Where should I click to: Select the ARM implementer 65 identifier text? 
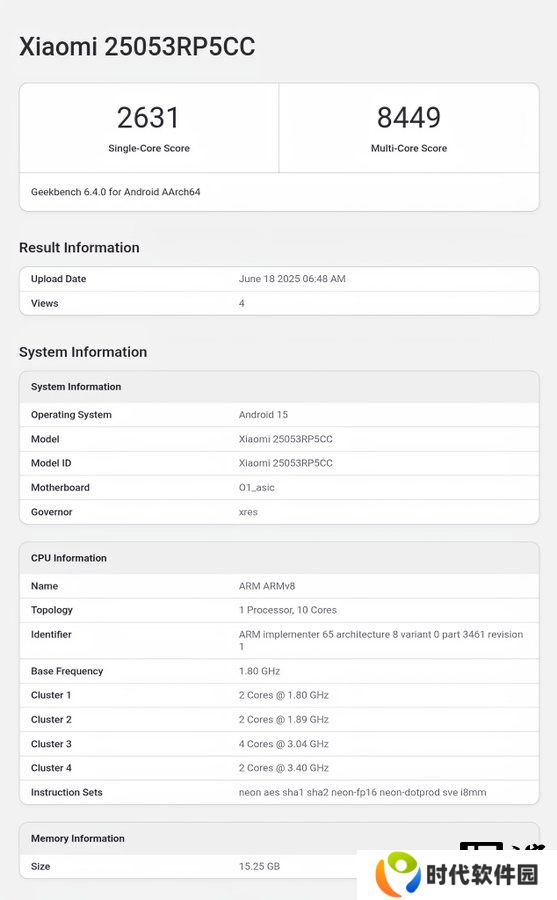pos(381,641)
